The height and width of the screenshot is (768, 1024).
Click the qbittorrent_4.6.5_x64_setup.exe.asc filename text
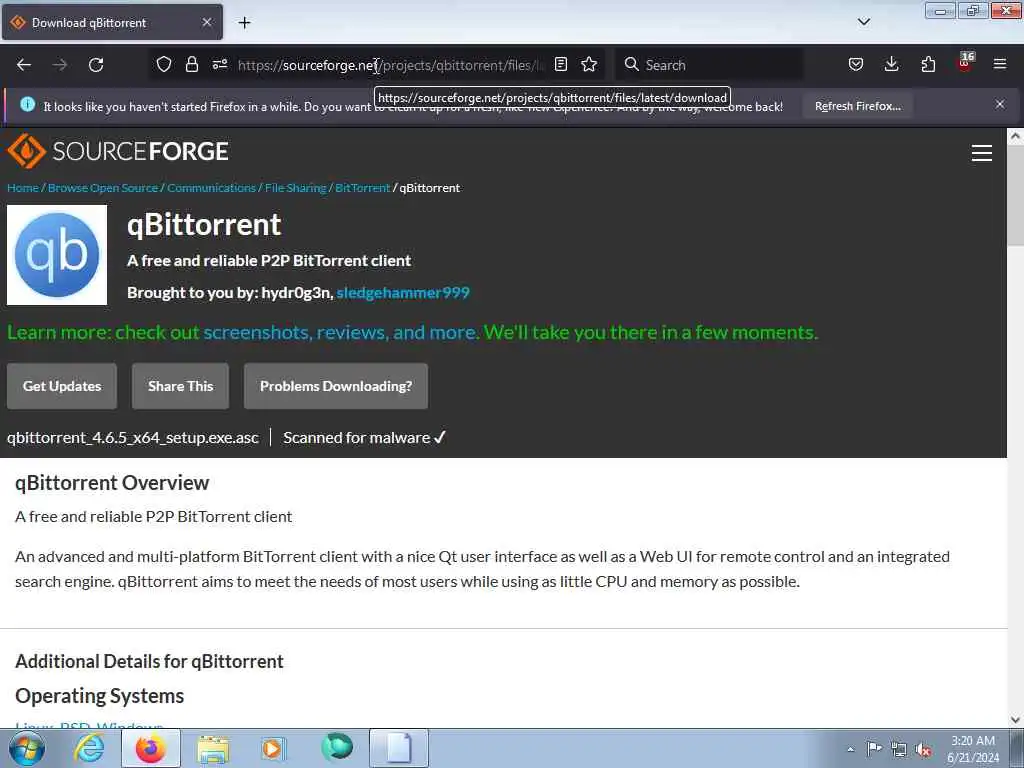(133, 438)
